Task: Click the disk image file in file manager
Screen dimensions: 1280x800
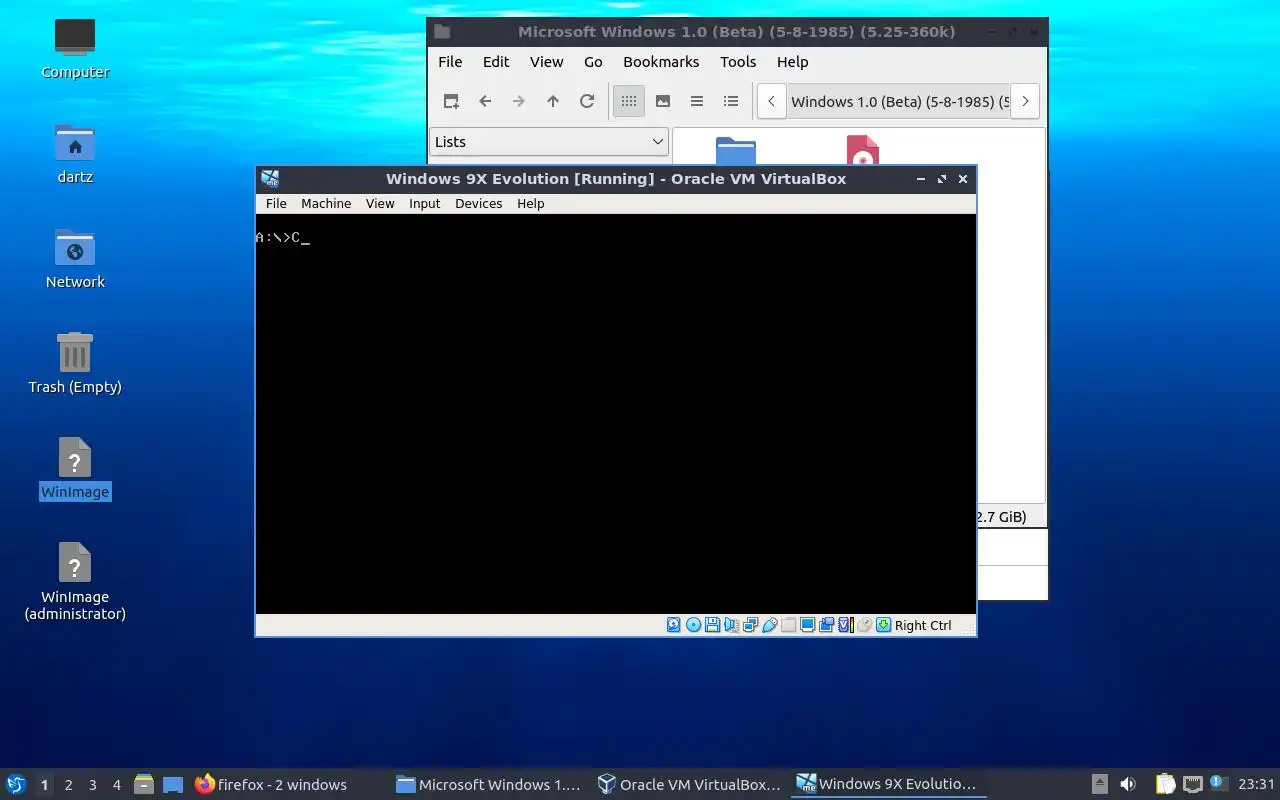Action: (863, 150)
